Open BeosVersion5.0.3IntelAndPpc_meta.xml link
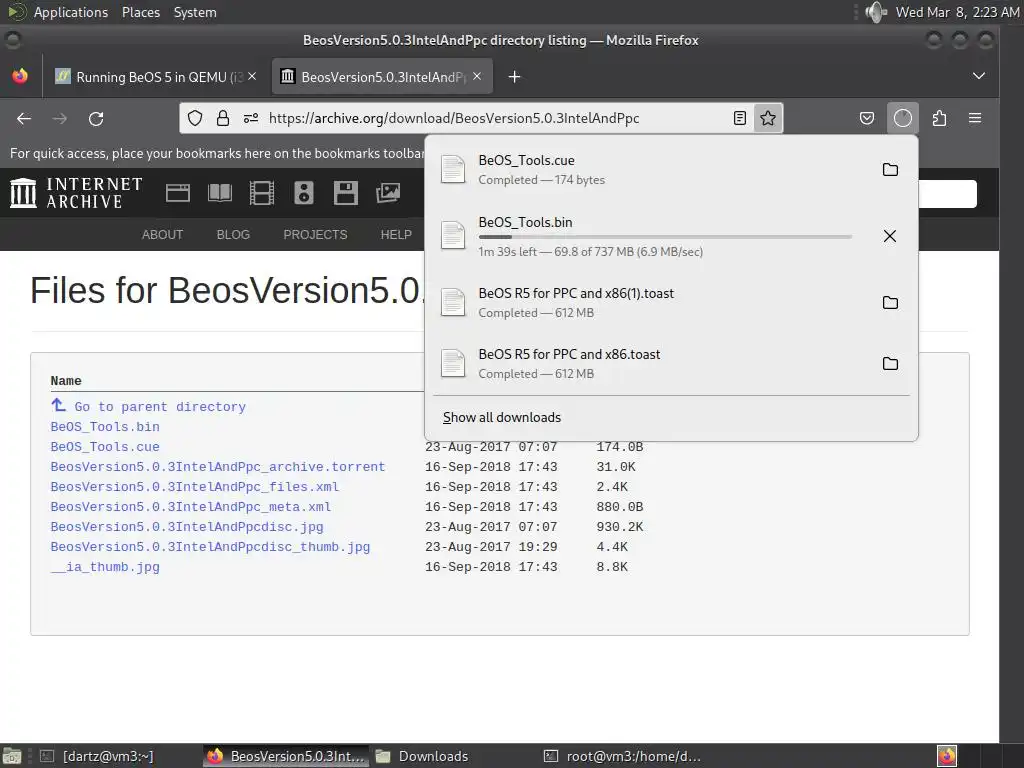Screen dimensions: 1024x768 [x=191, y=507]
